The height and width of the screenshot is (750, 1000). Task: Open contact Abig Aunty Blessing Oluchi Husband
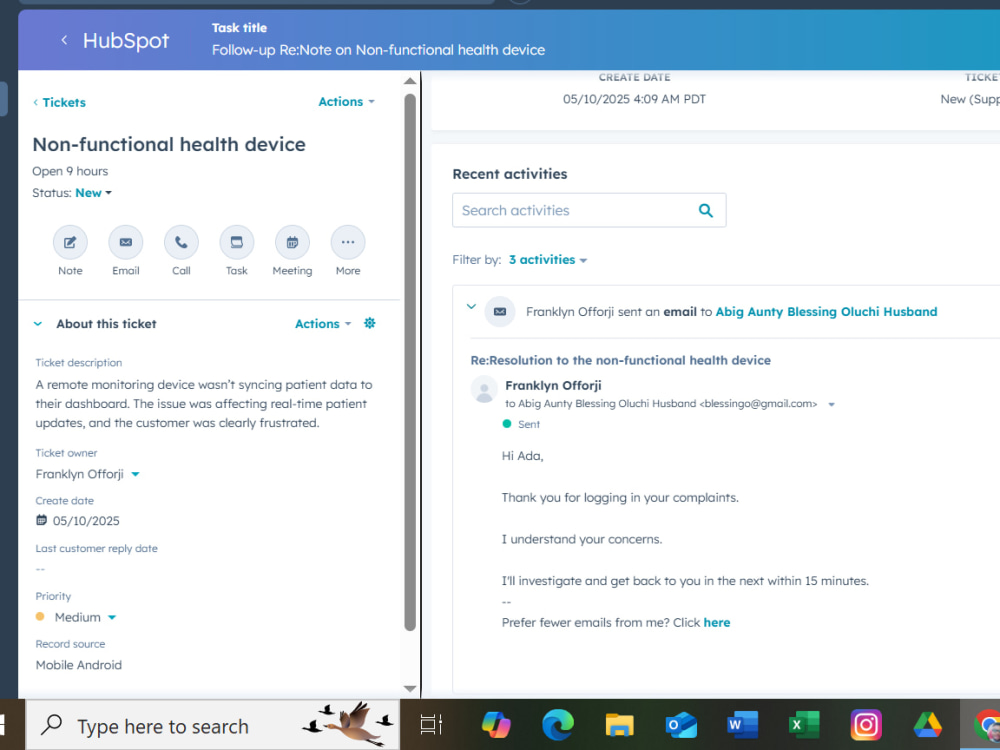pos(826,312)
